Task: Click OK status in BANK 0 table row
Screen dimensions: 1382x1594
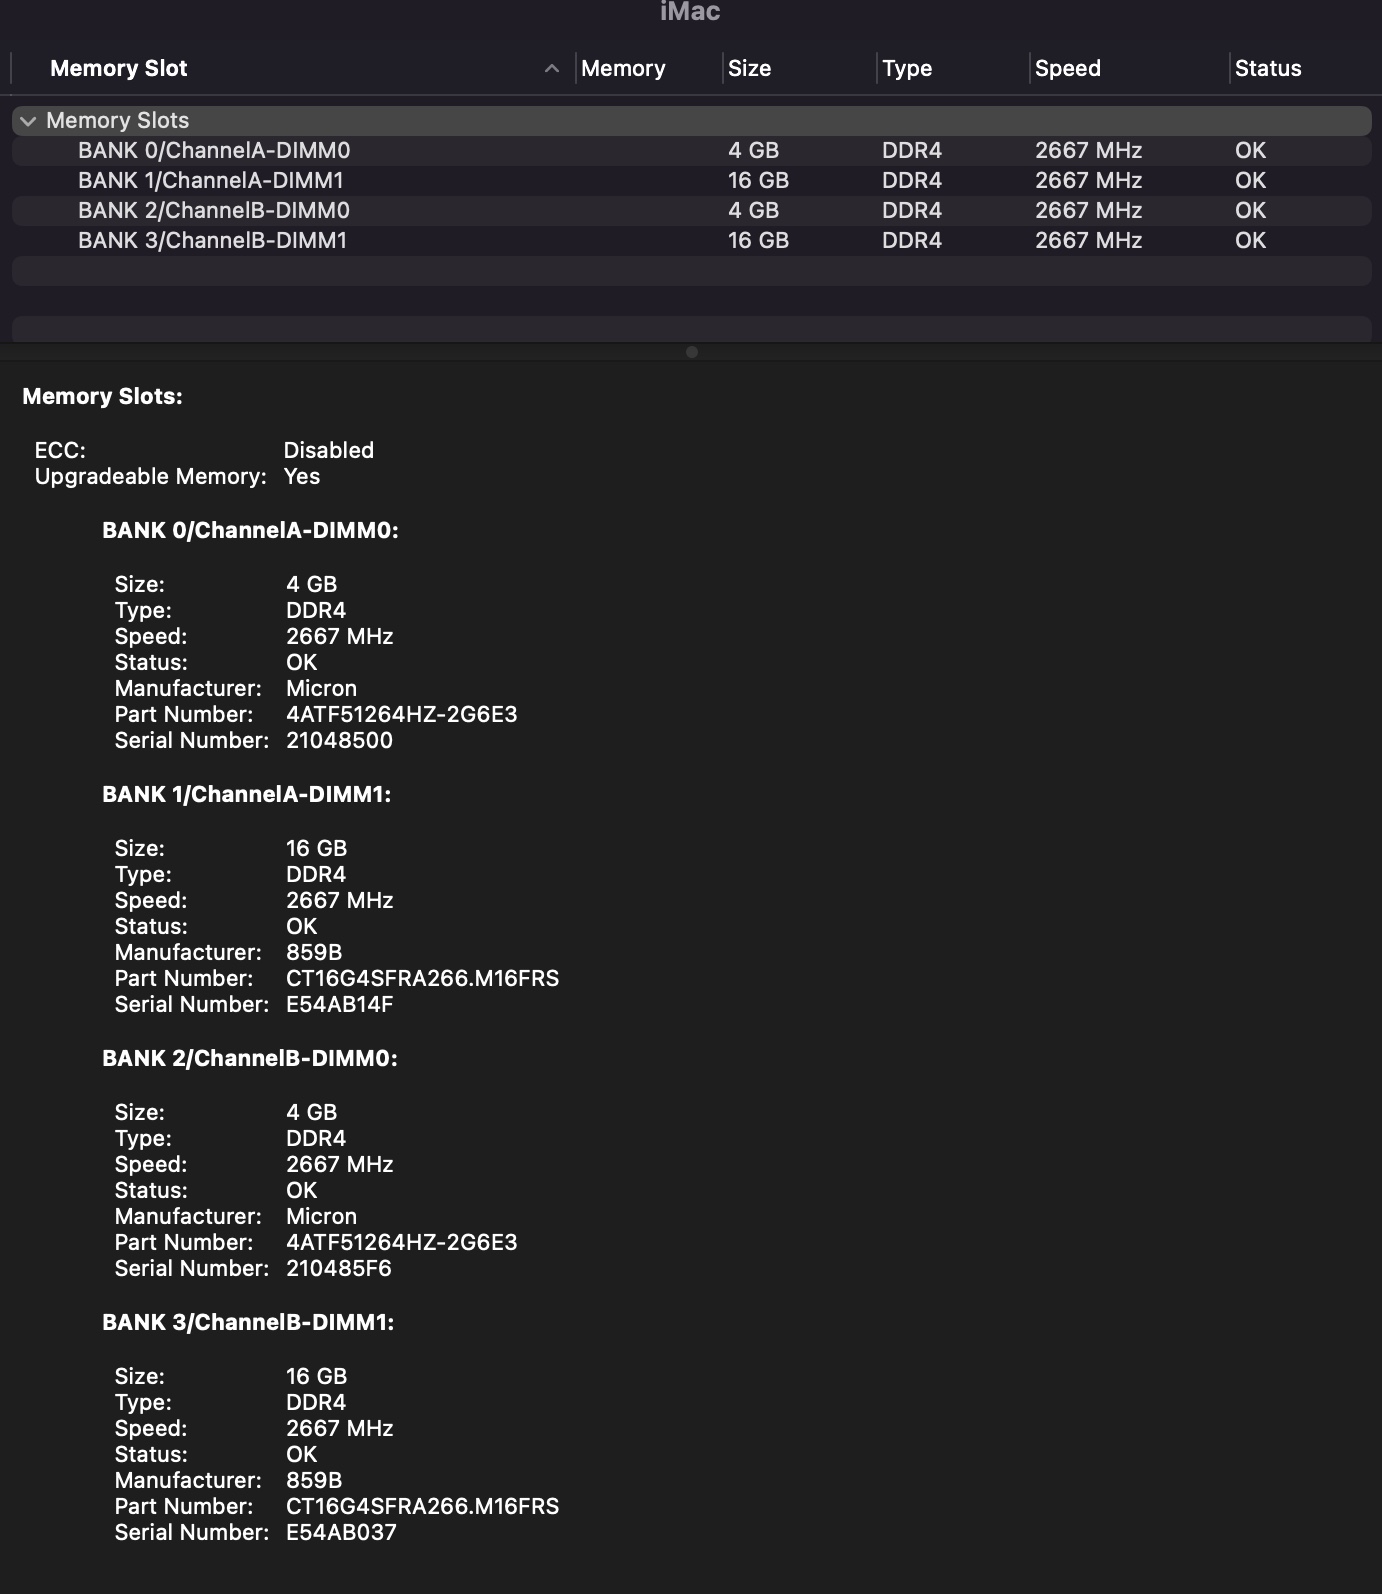Action: click(1250, 151)
